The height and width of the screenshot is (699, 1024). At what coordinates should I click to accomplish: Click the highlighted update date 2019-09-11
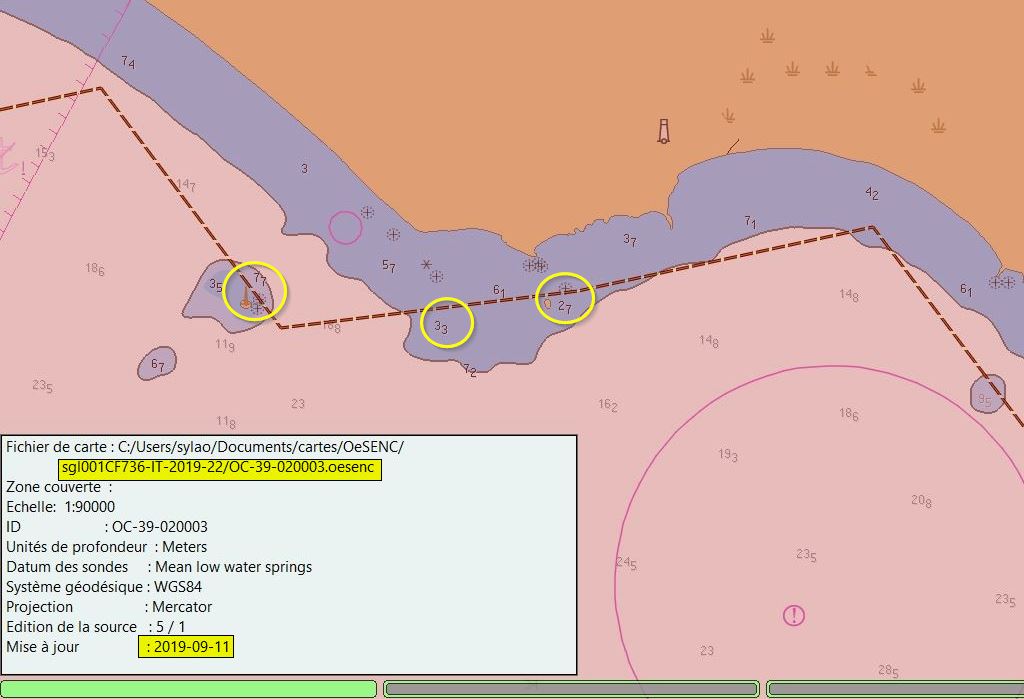pos(187,647)
